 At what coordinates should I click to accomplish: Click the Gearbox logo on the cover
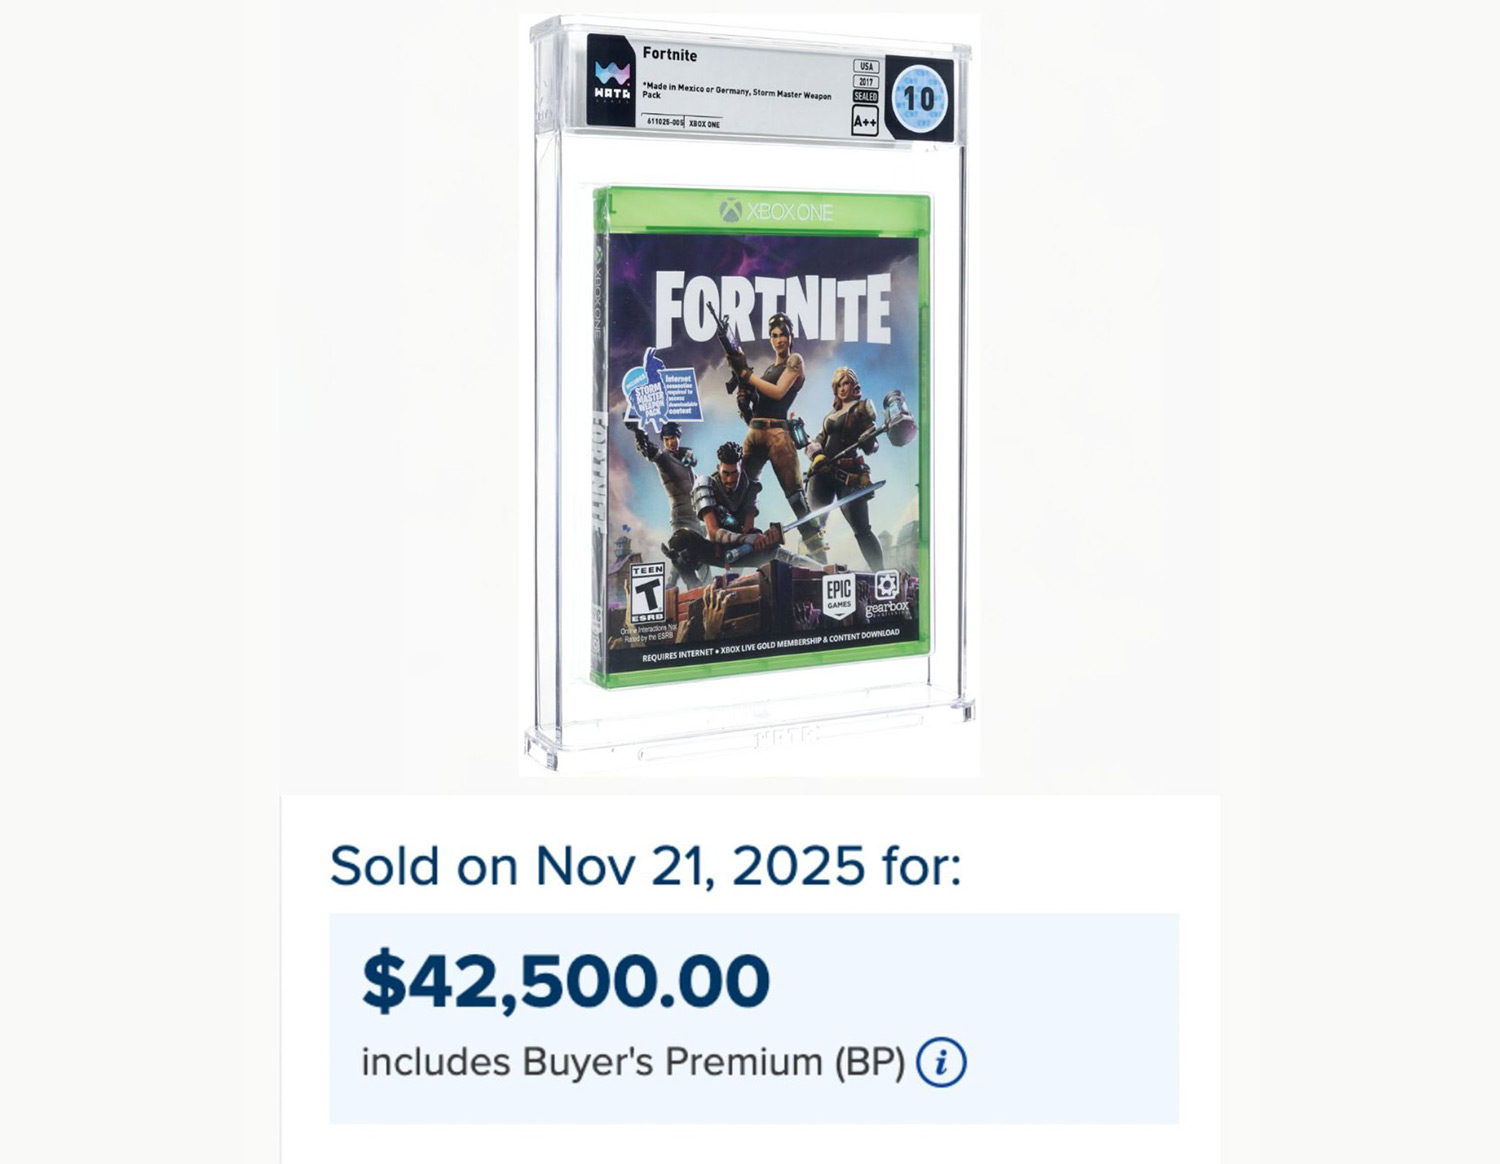point(886,594)
